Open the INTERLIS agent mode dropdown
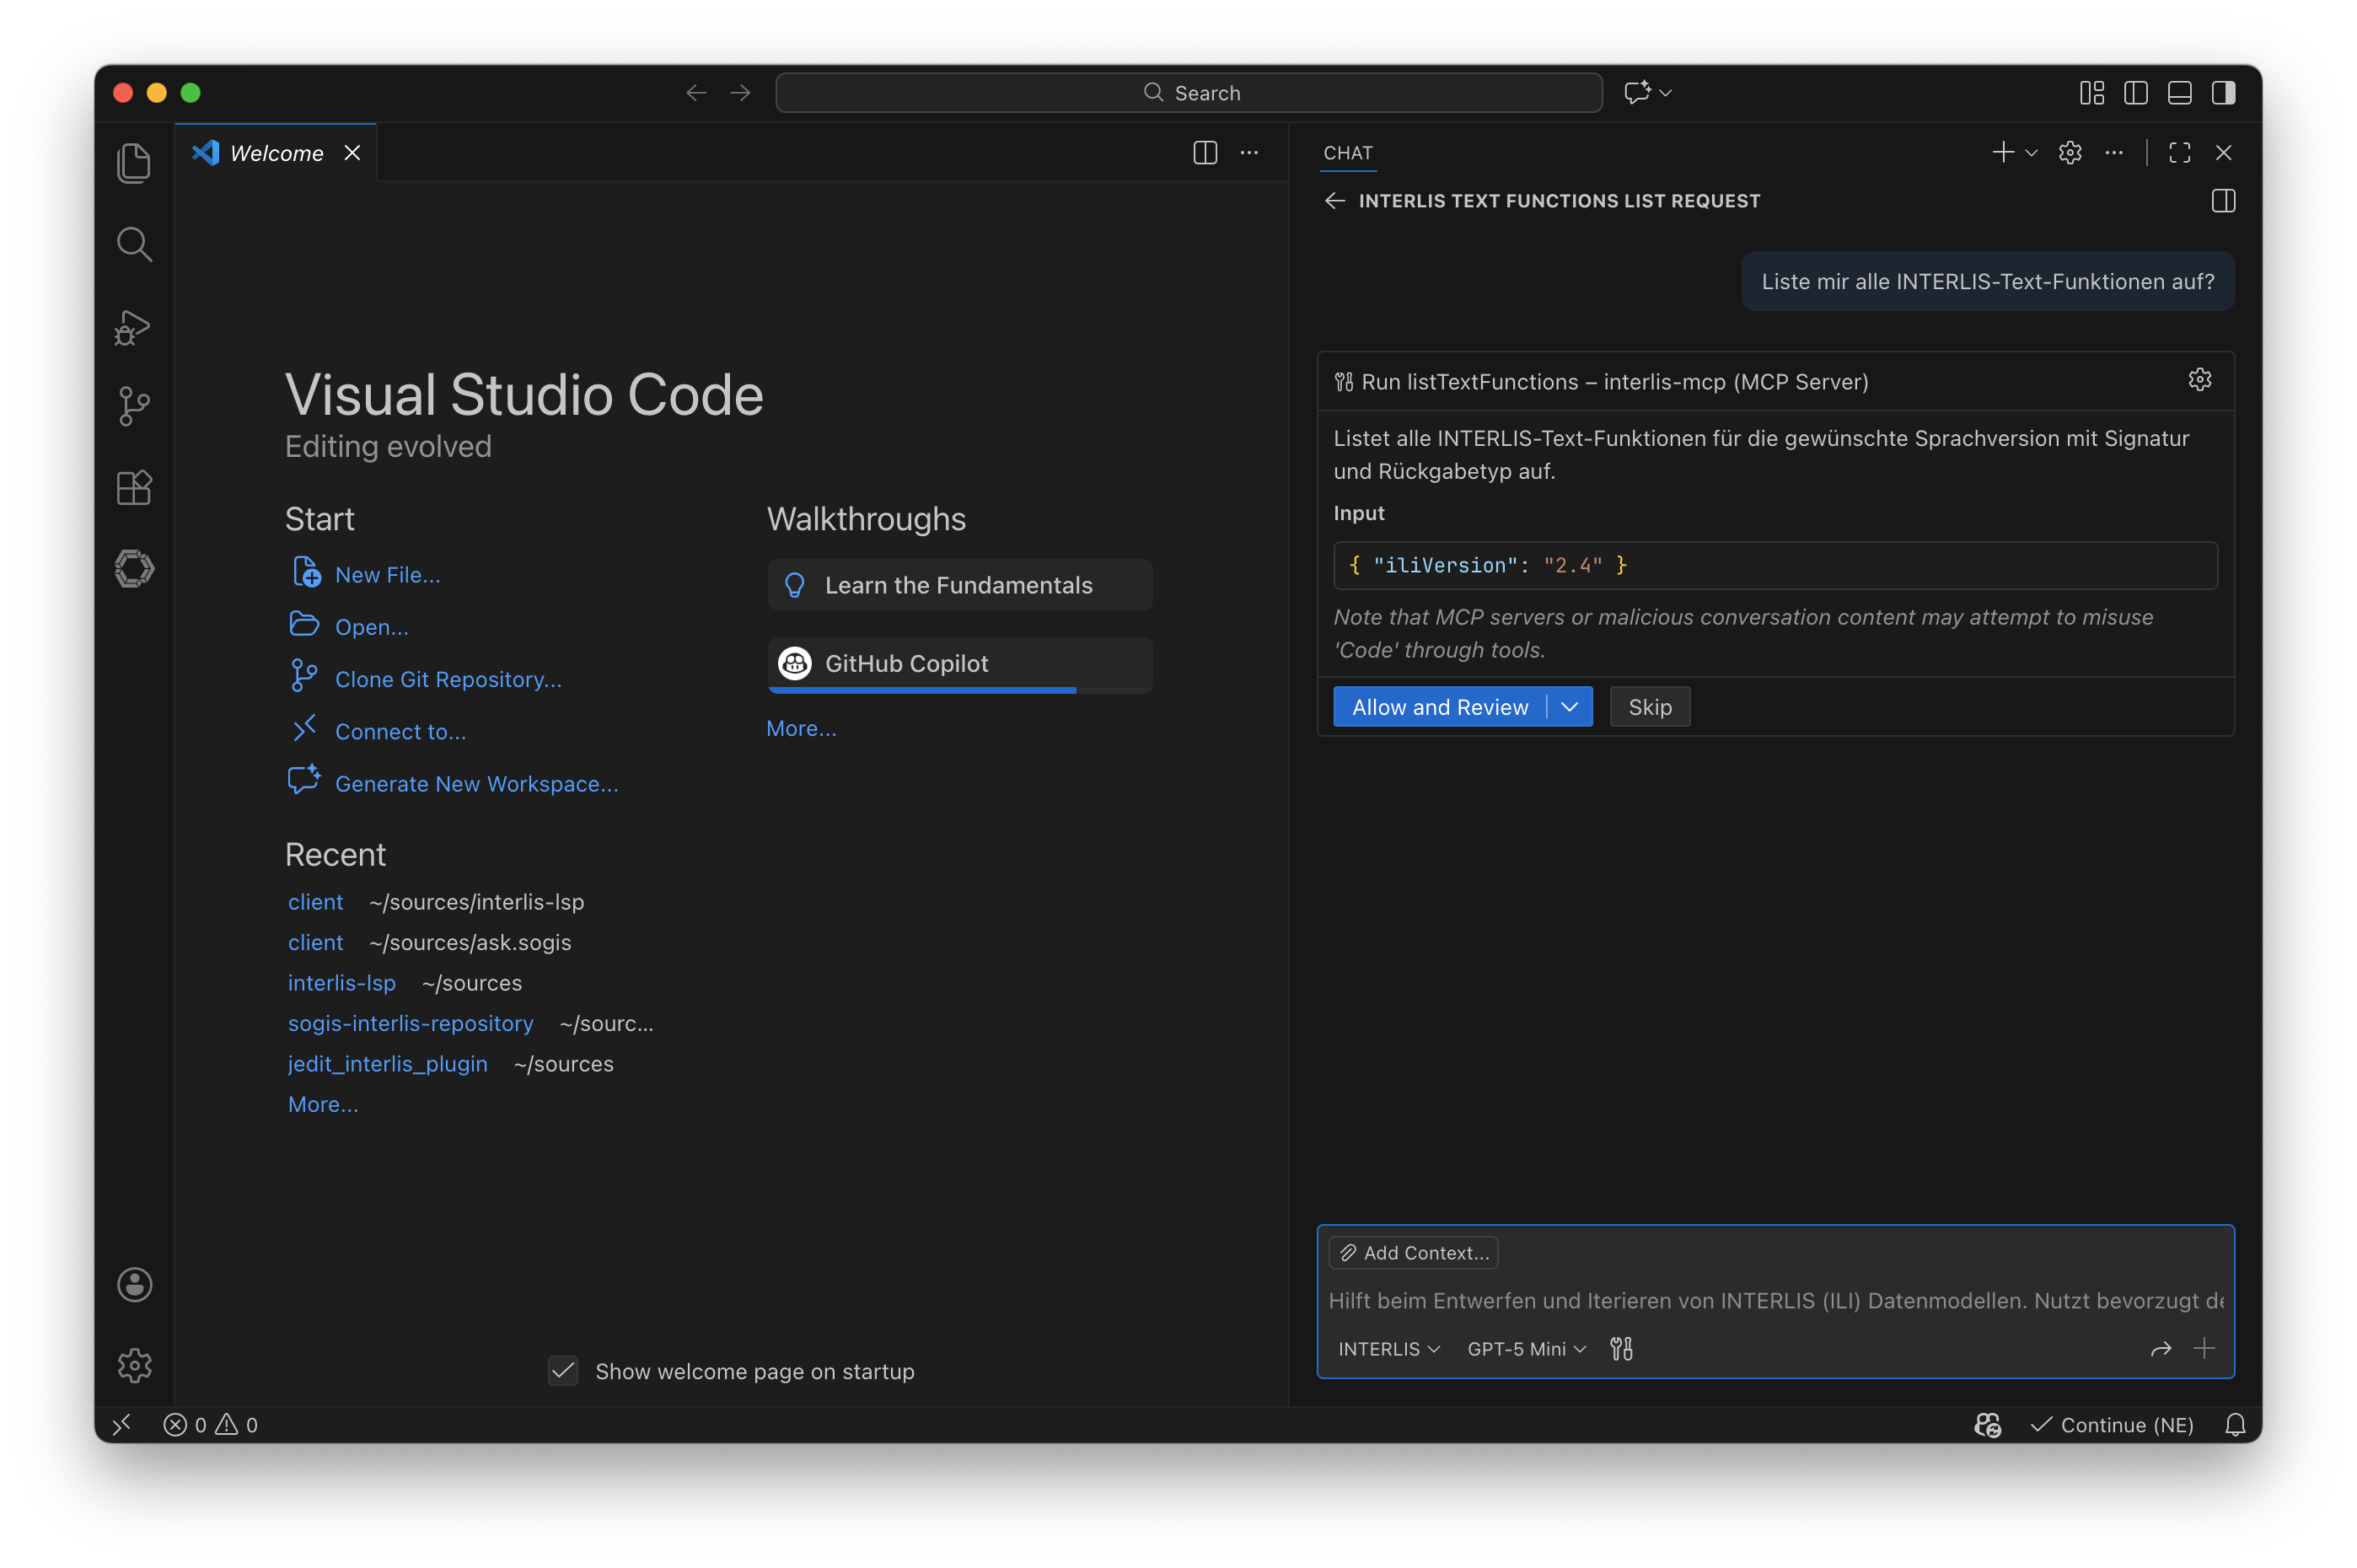 tap(1388, 1349)
